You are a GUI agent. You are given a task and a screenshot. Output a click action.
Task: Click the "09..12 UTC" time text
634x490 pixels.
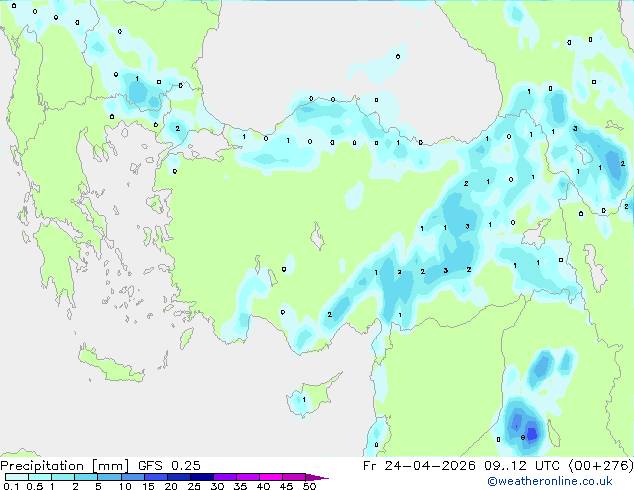[x=522, y=466]
